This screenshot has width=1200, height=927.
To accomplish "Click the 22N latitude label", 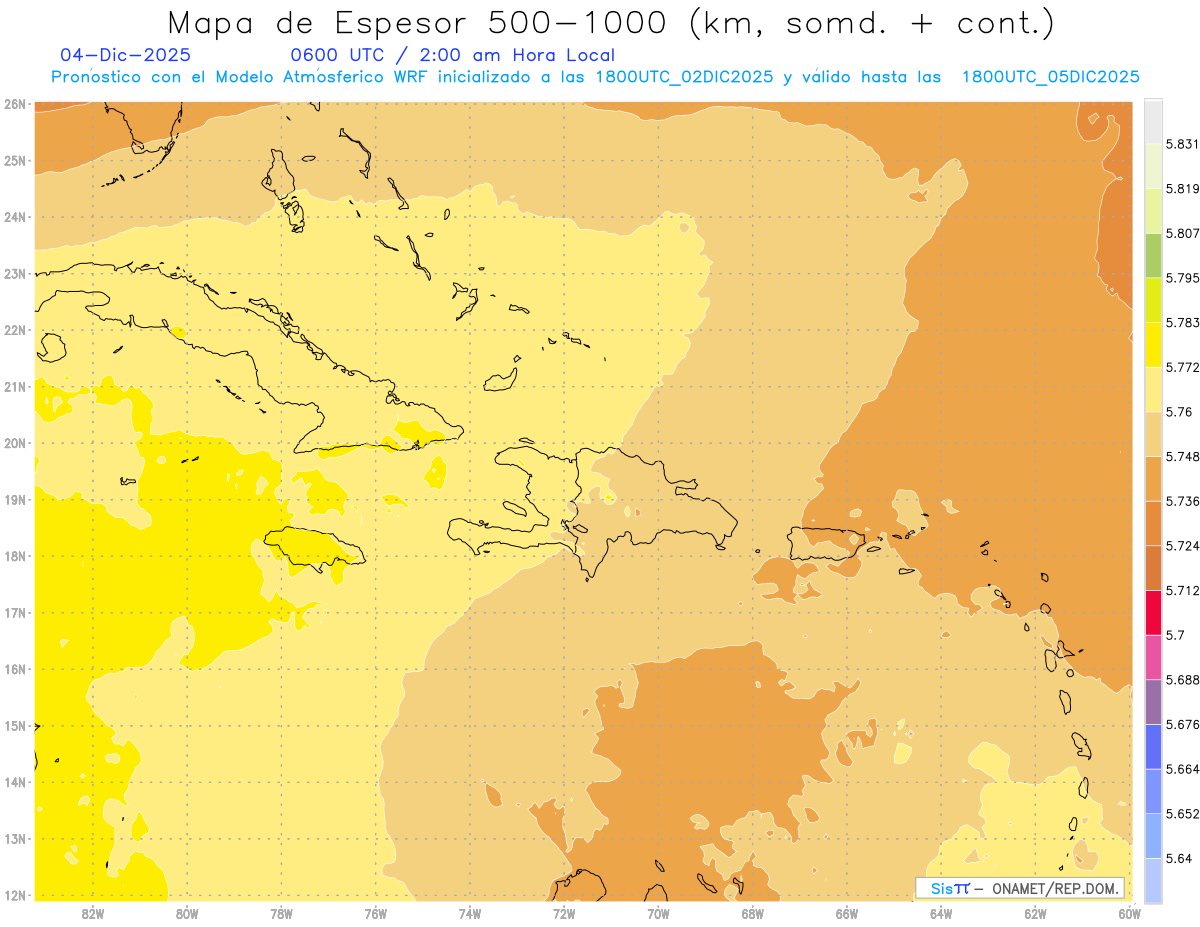I will click(14, 330).
